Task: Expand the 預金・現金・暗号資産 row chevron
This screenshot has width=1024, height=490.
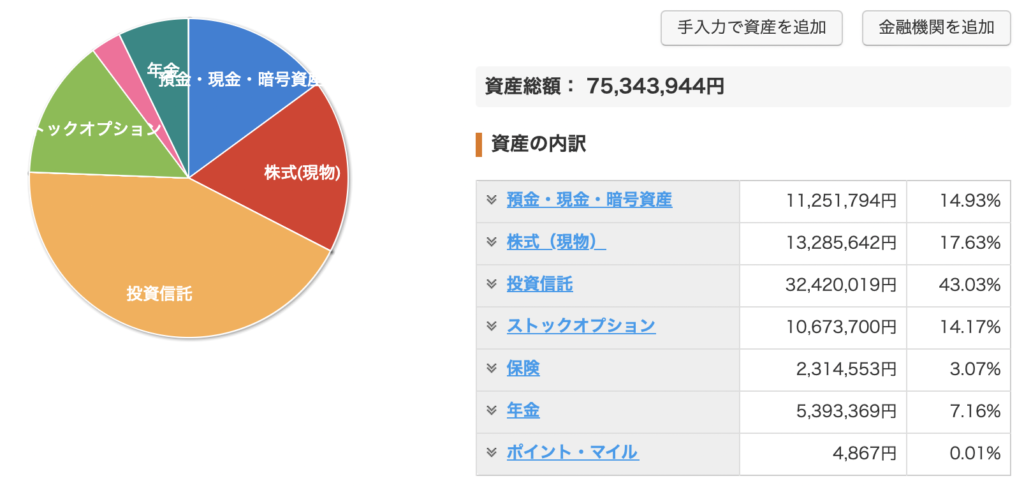Action: (x=492, y=200)
